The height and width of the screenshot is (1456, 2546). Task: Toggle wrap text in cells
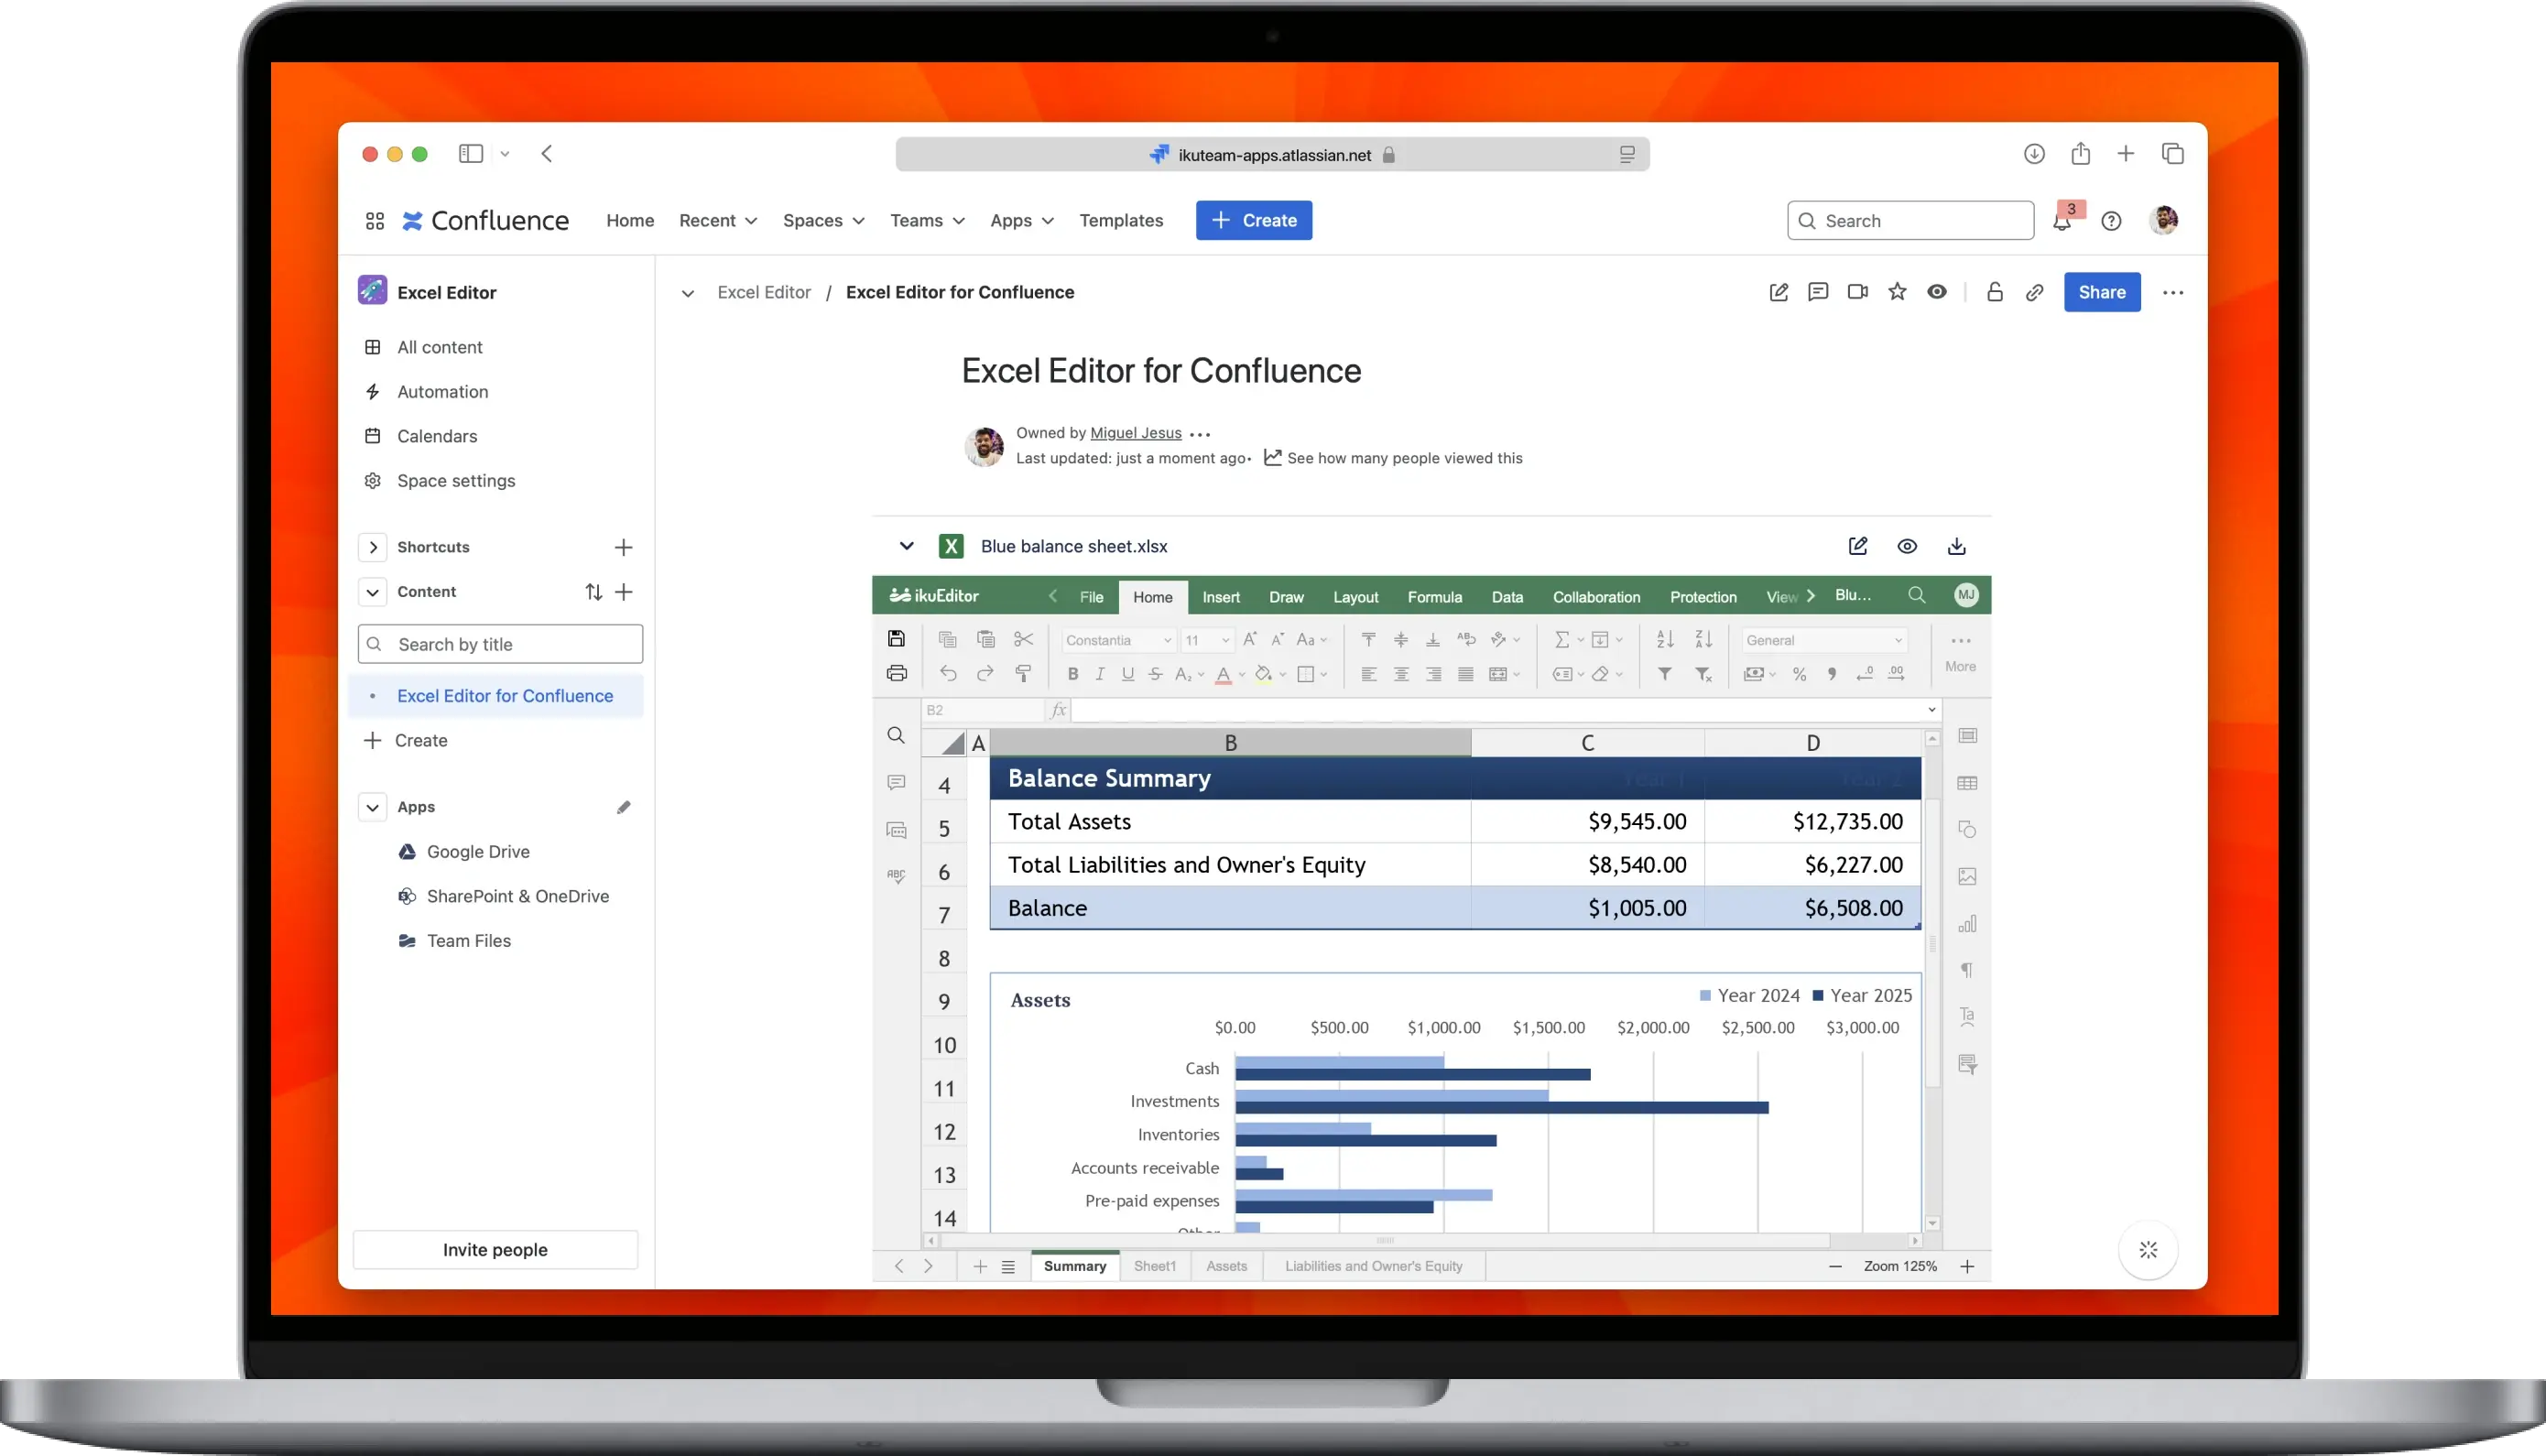click(1466, 639)
